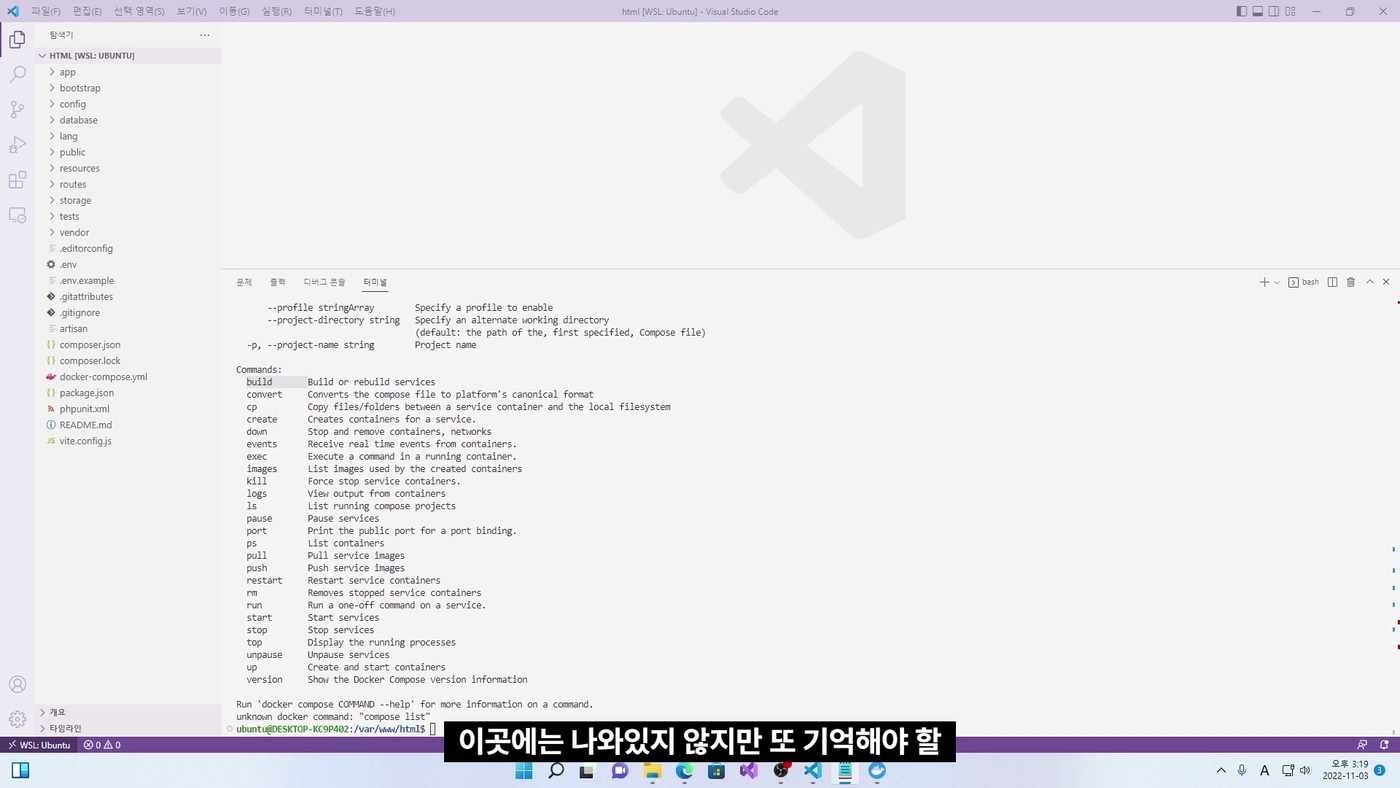Open the .env file
This screenshot has height=788, width=1400.
tap(128, 264)
